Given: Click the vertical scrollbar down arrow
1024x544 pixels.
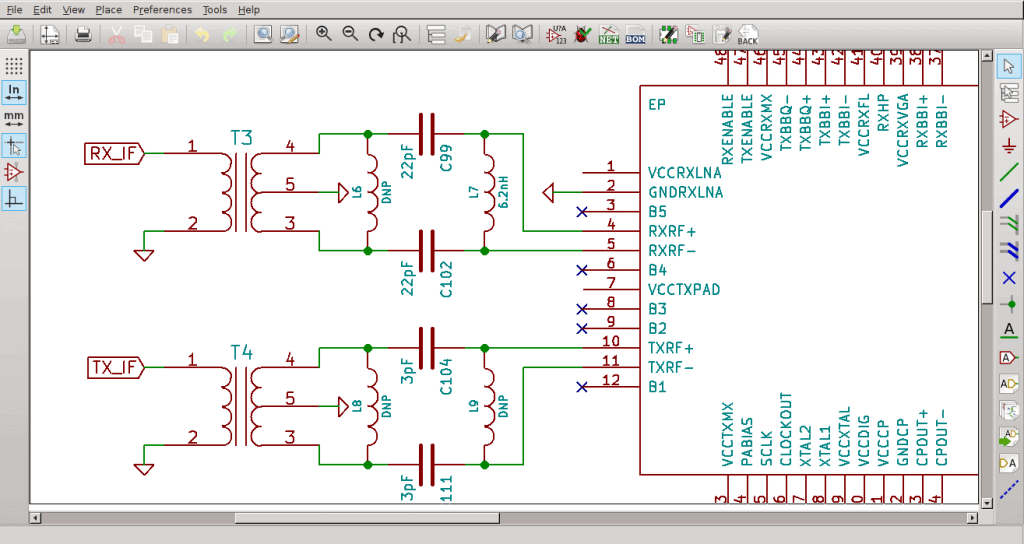Looking at the screenshot, I should click(x=987, y=503).
